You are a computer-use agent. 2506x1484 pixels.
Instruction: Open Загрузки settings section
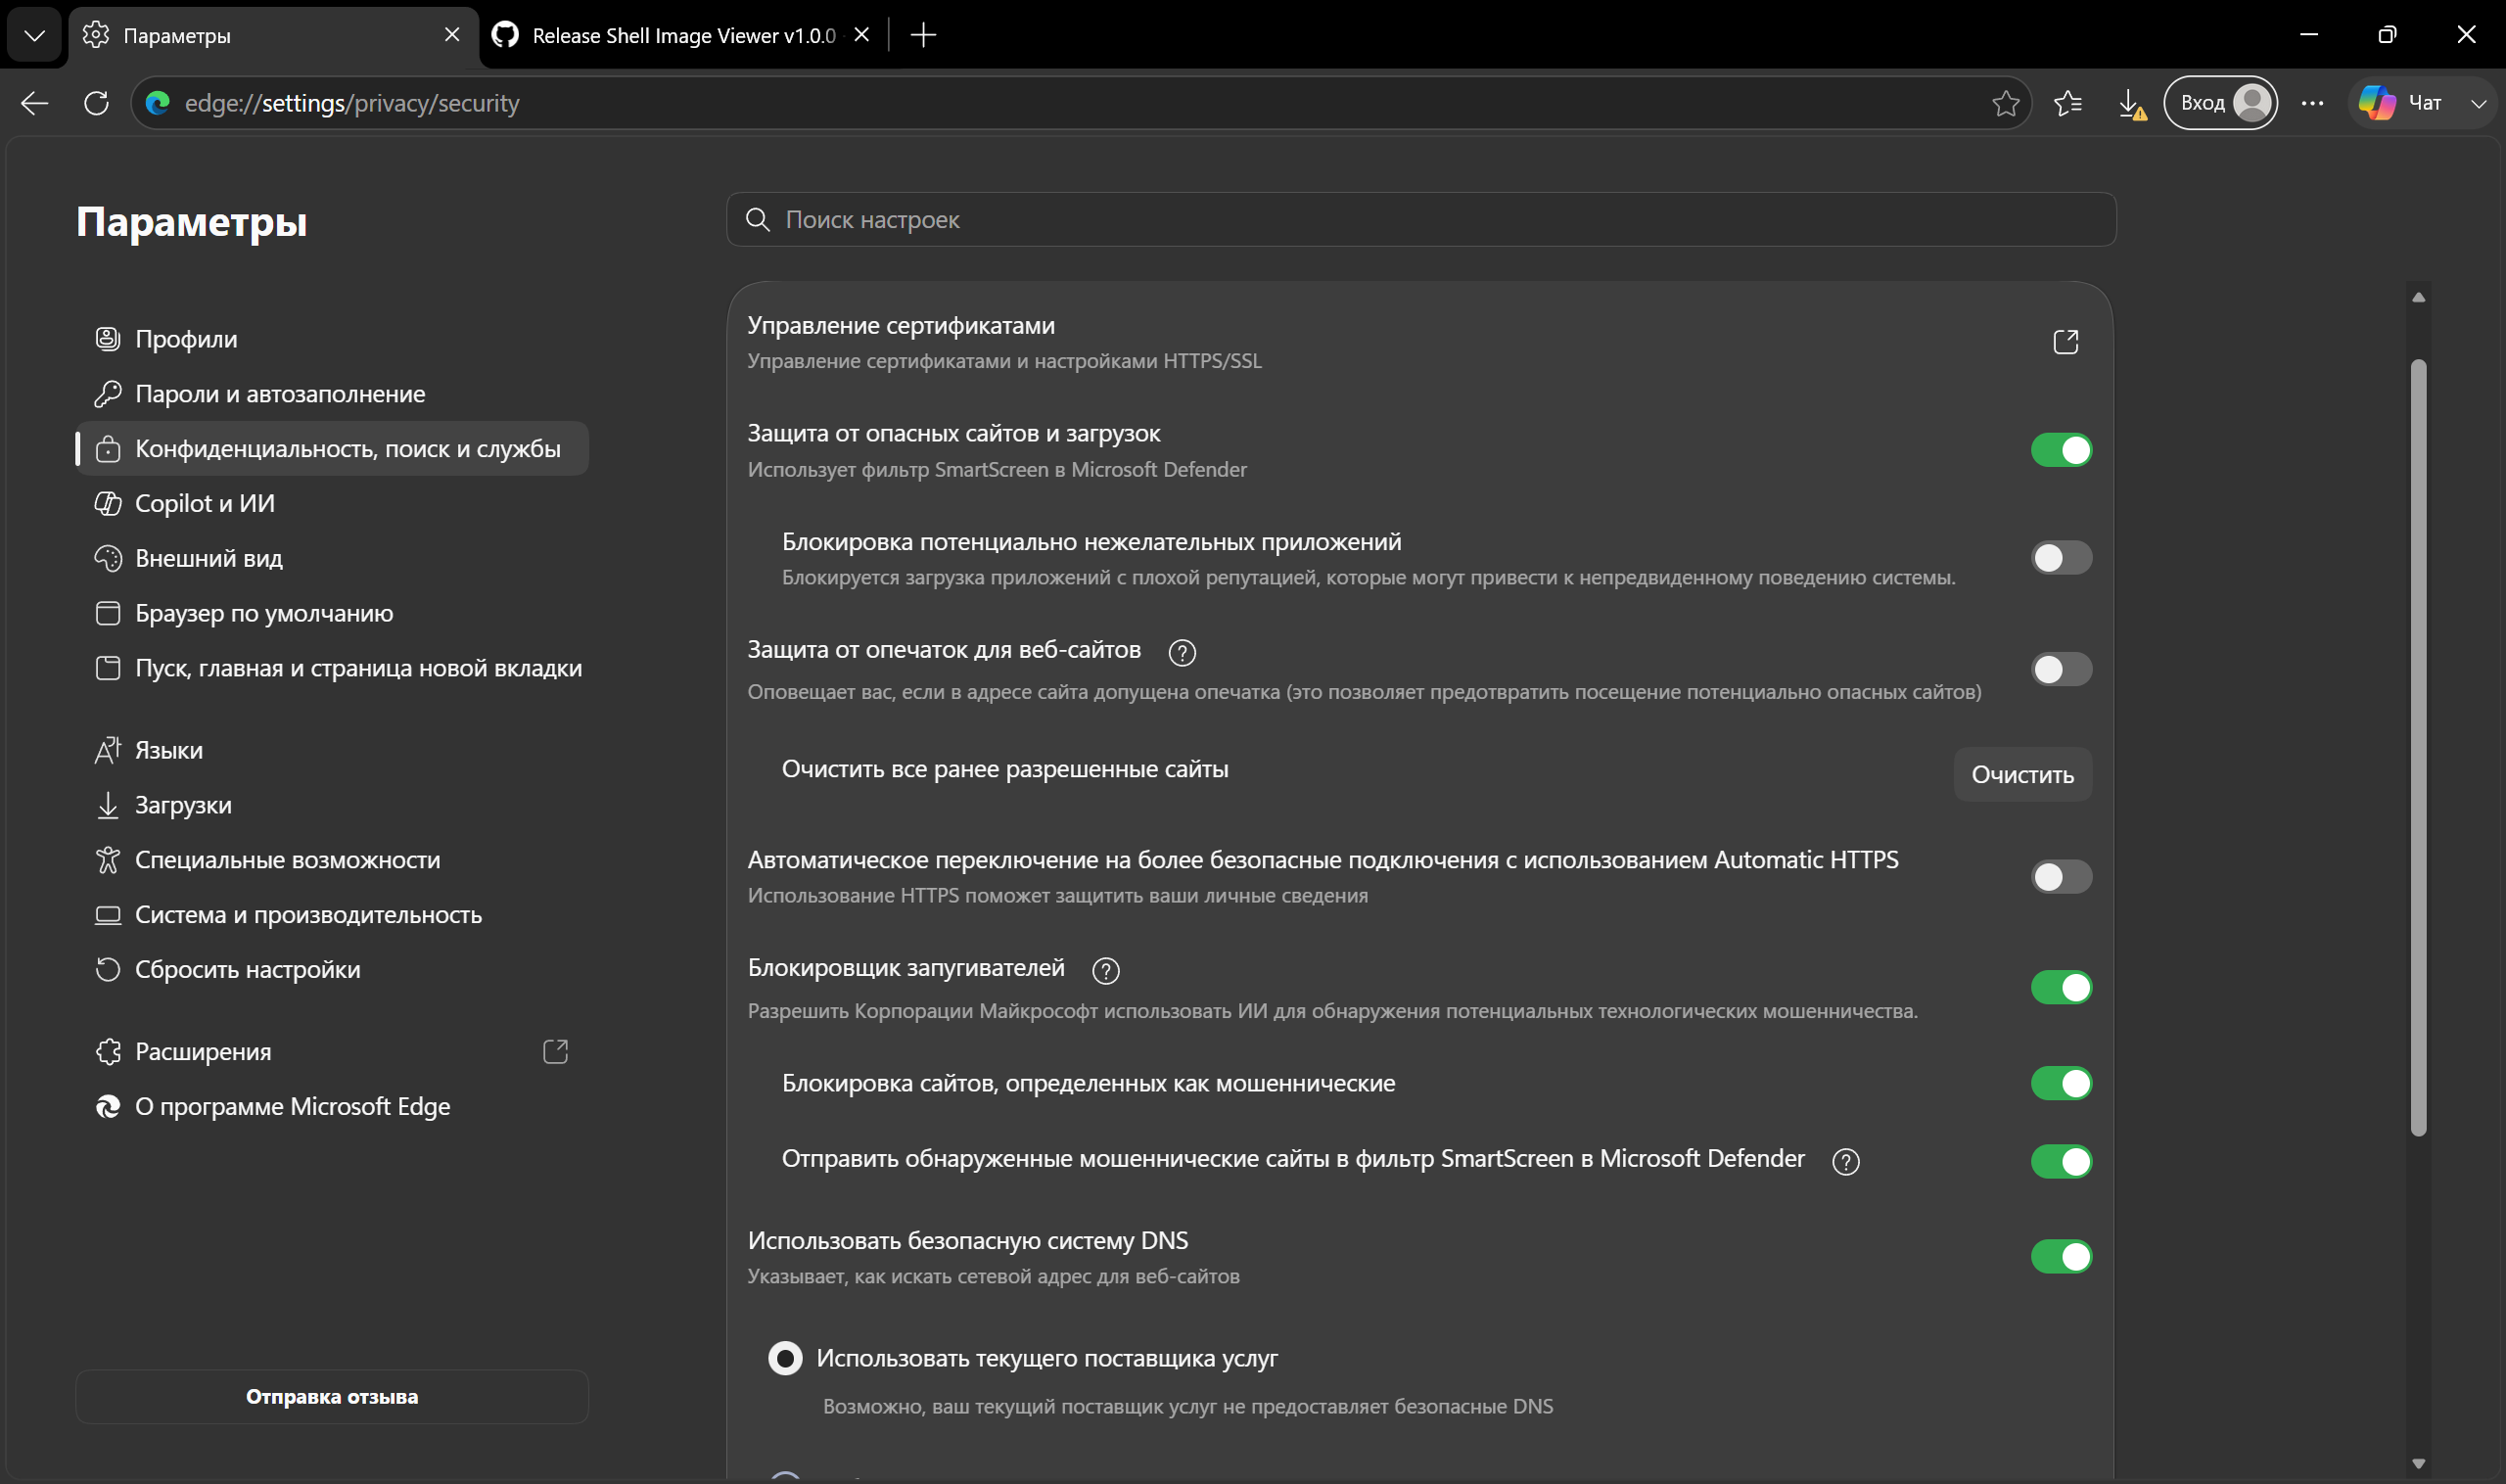point(332,805)
